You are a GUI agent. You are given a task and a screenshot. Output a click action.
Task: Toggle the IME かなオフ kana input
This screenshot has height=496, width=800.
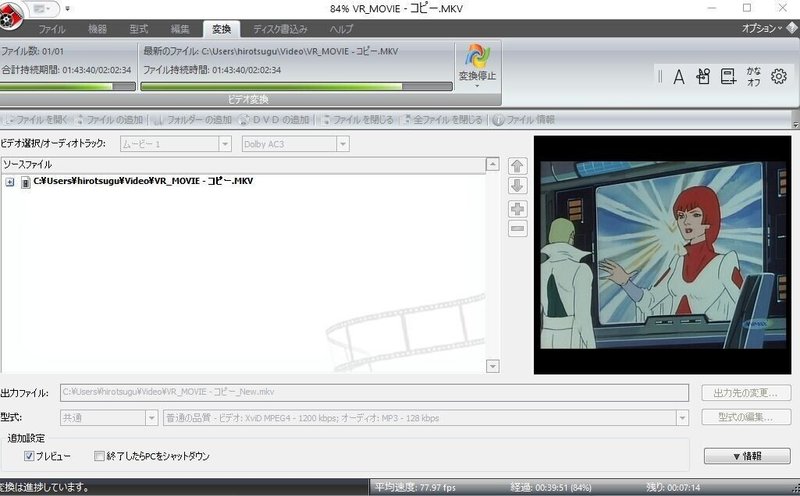[x=754, y=77]
